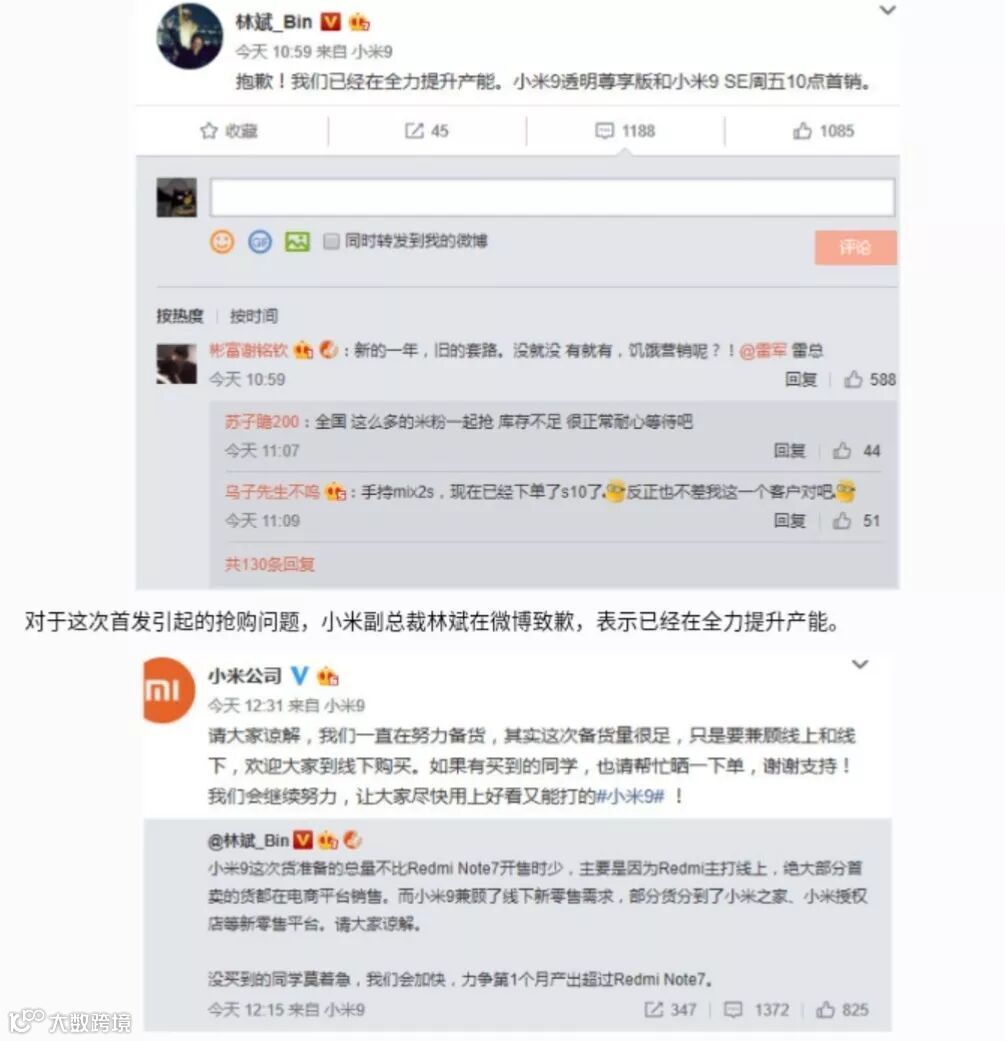Attach image to the comment
The width and height of the screenshot is (1005, 1041).
coord(297,241)
